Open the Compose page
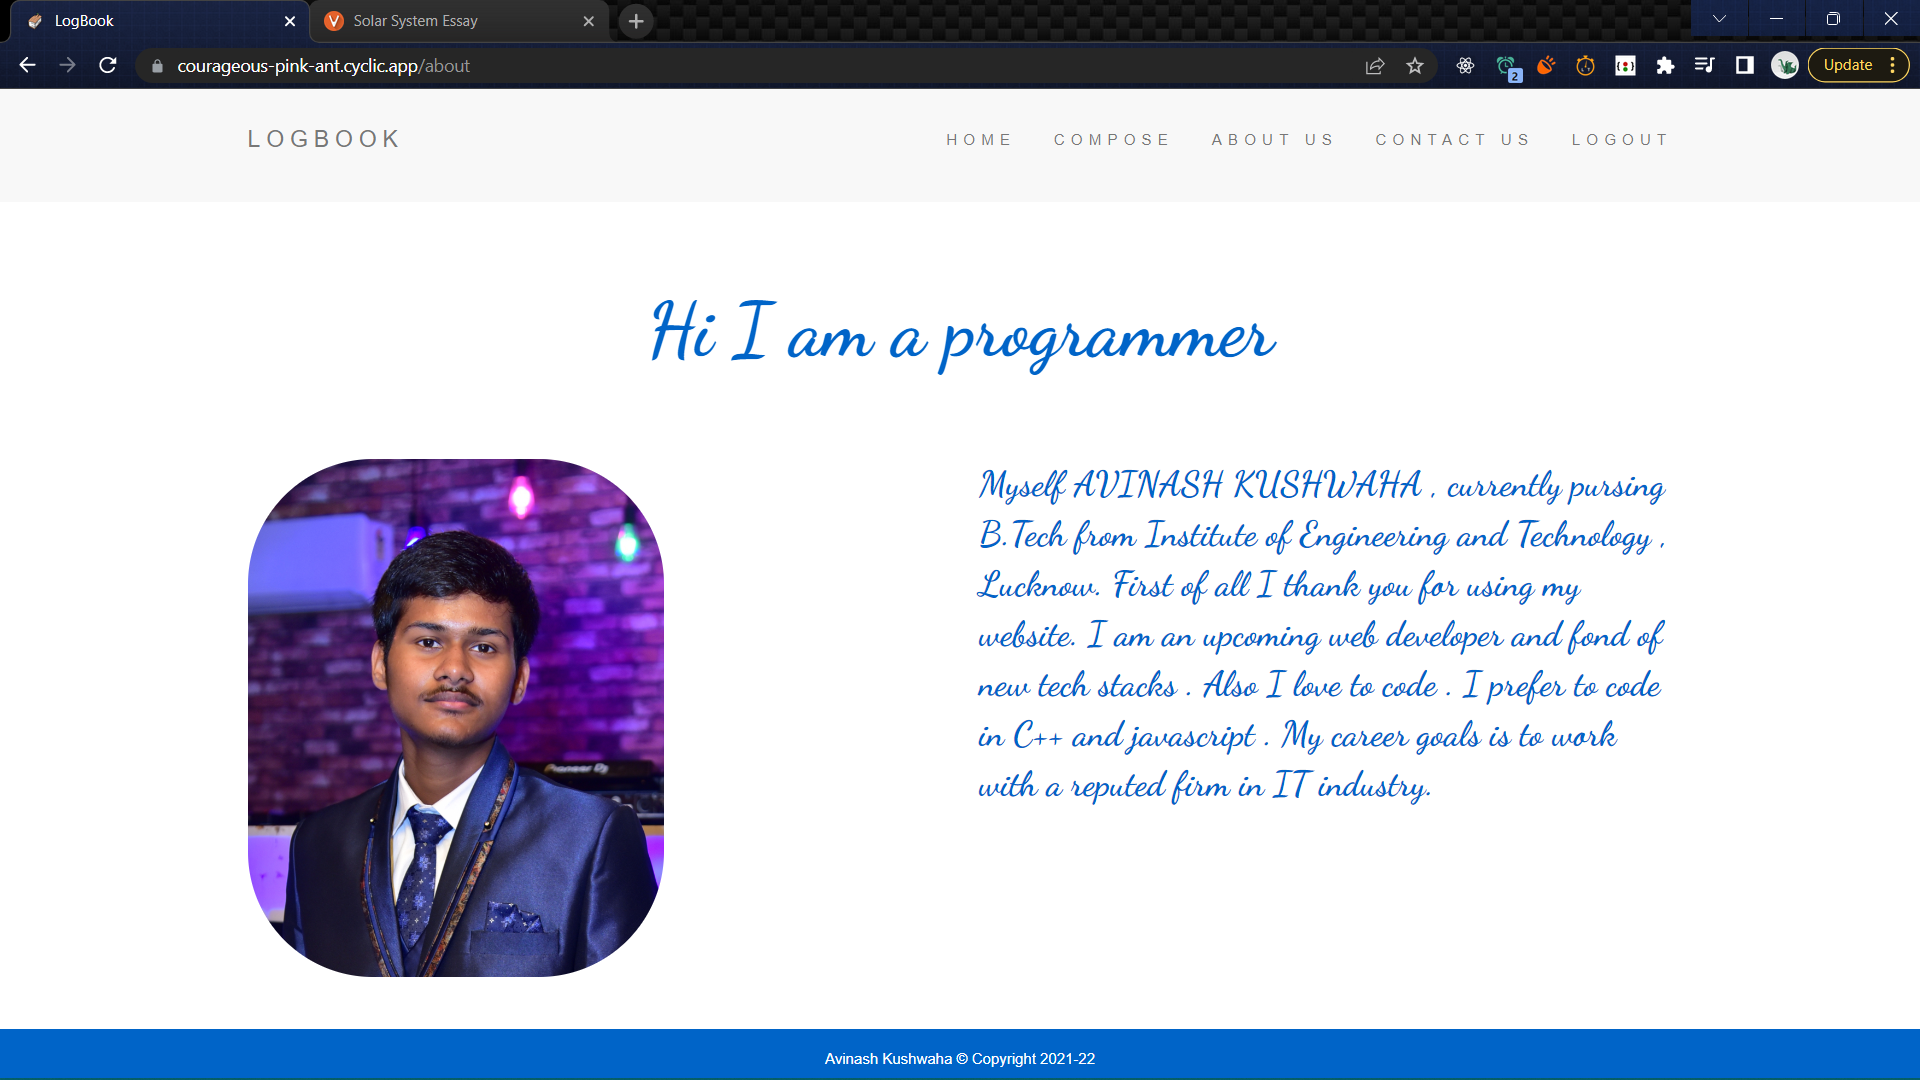The height and width of the screenshot is (1080, 1920). click(1112, 140)
